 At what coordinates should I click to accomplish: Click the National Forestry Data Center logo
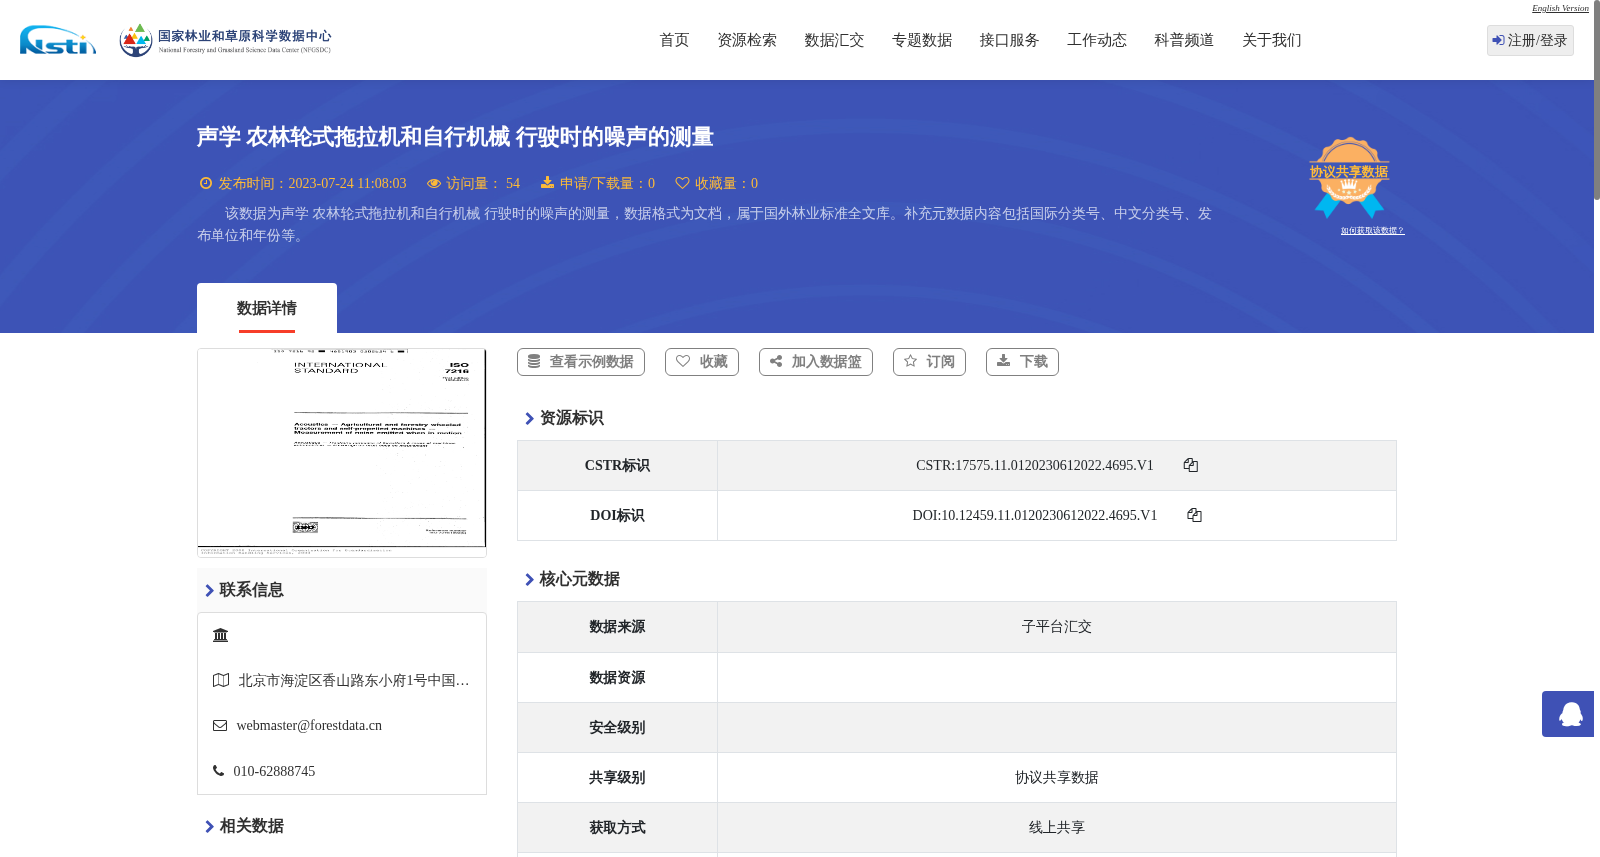click(225, 40)
